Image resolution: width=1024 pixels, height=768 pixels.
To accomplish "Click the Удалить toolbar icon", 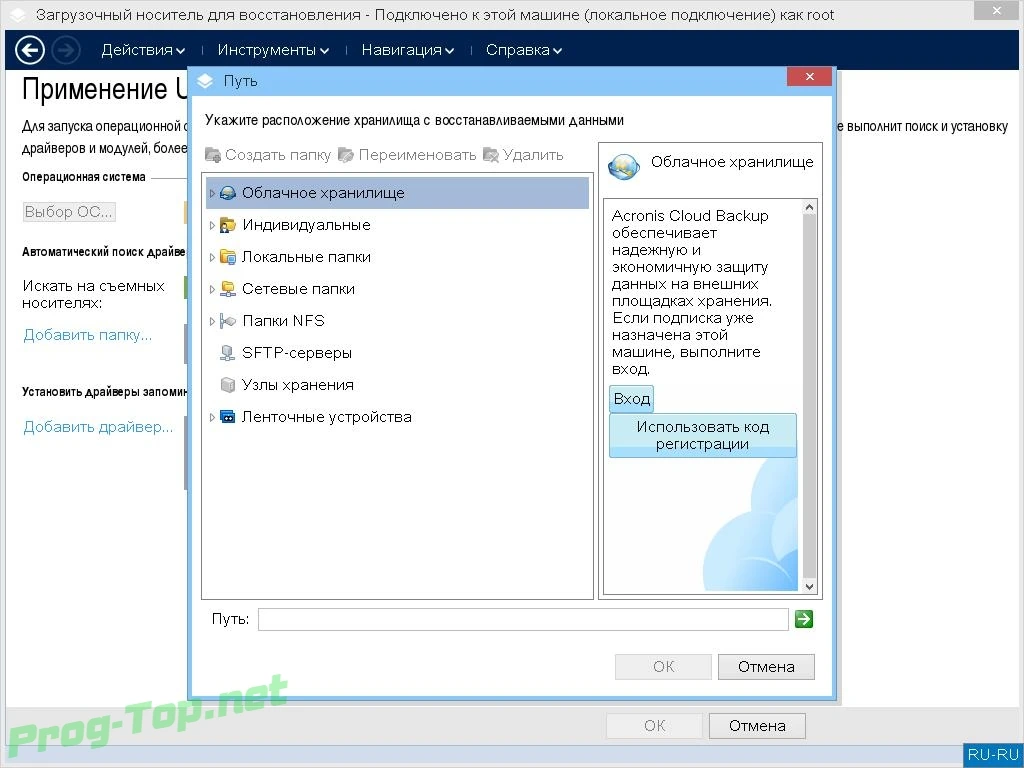I will pos(490,155).
